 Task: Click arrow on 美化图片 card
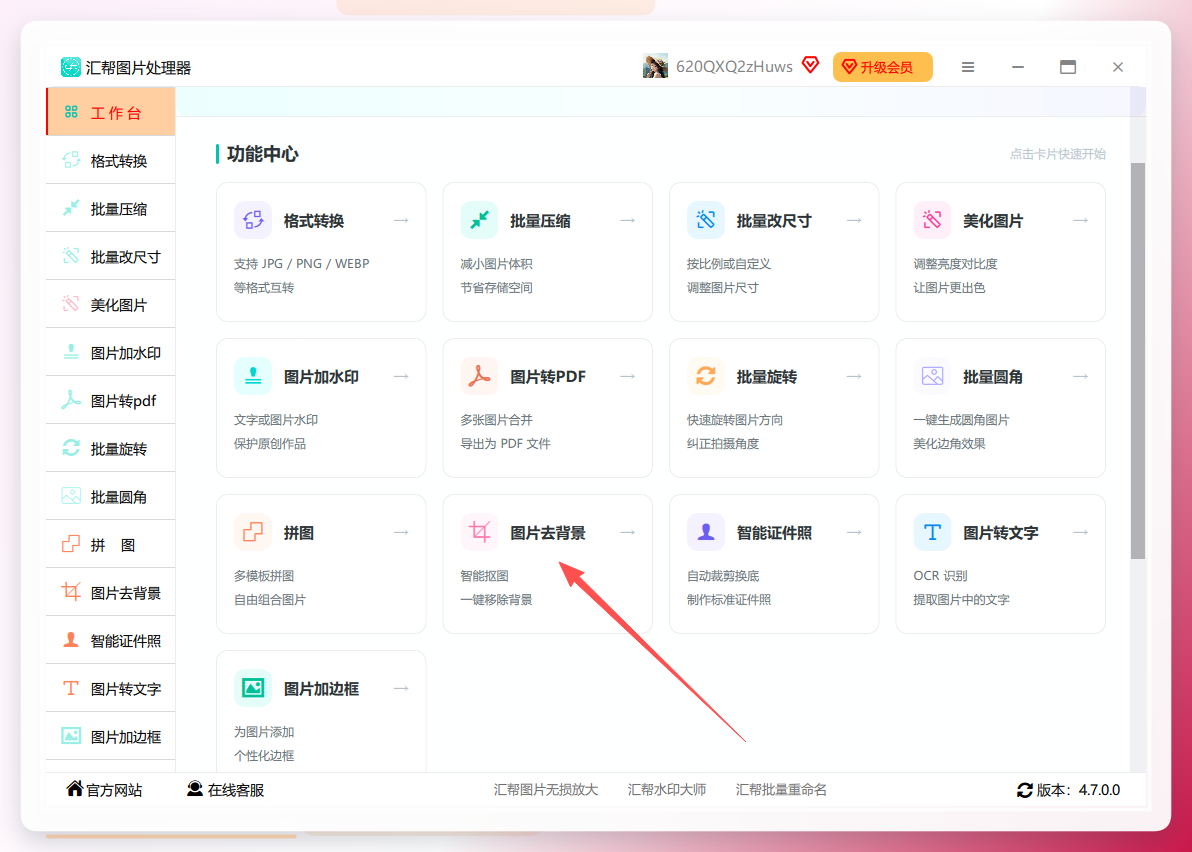click(x=1081, y=220)
